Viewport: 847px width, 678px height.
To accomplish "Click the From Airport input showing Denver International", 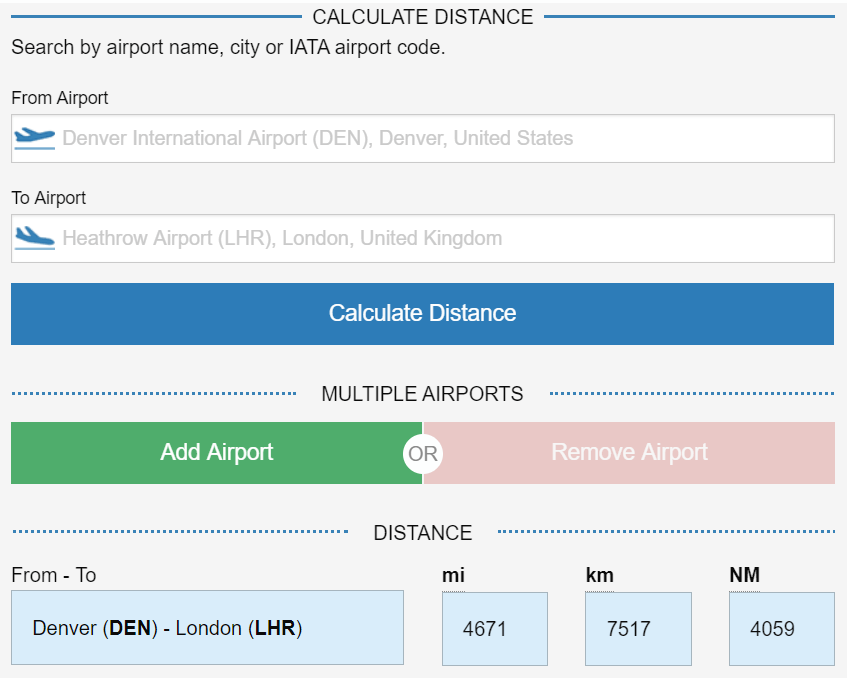I will point(422,138).
